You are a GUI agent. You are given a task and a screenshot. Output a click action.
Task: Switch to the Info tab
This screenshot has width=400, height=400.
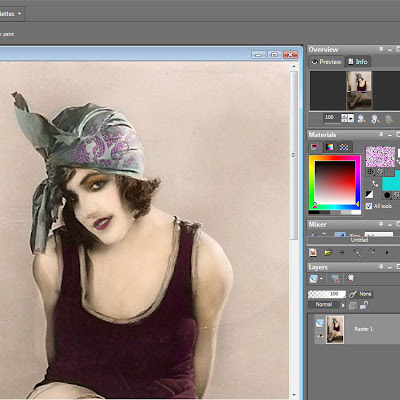coord(358,62)
